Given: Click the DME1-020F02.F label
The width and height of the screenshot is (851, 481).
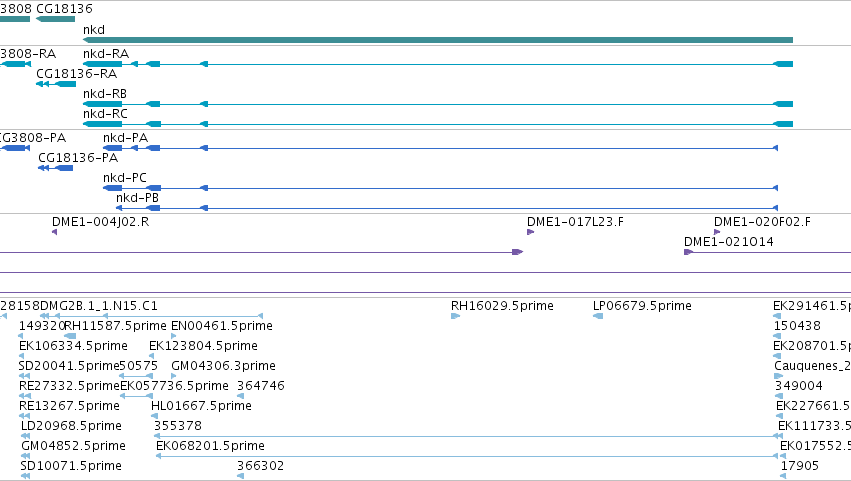Looking at the screenshot, I should (x=762, y=222).
